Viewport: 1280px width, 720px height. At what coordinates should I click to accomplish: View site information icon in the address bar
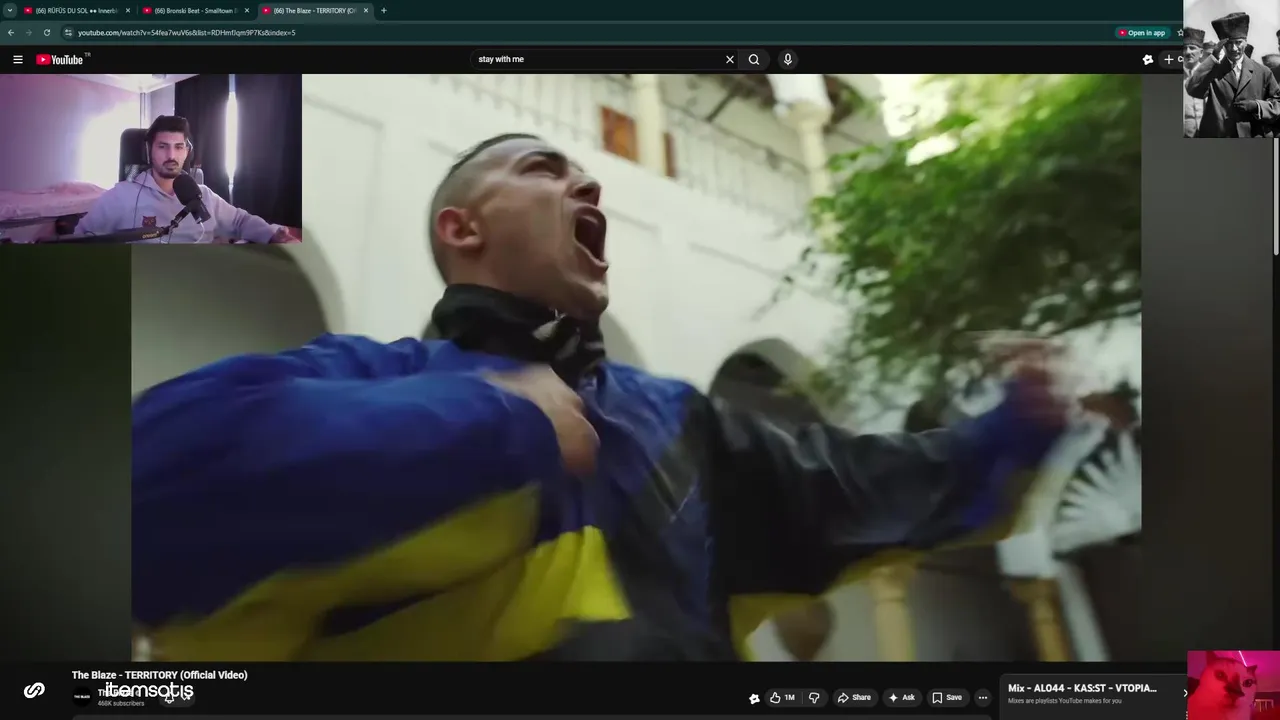click(x=68, y=32)
